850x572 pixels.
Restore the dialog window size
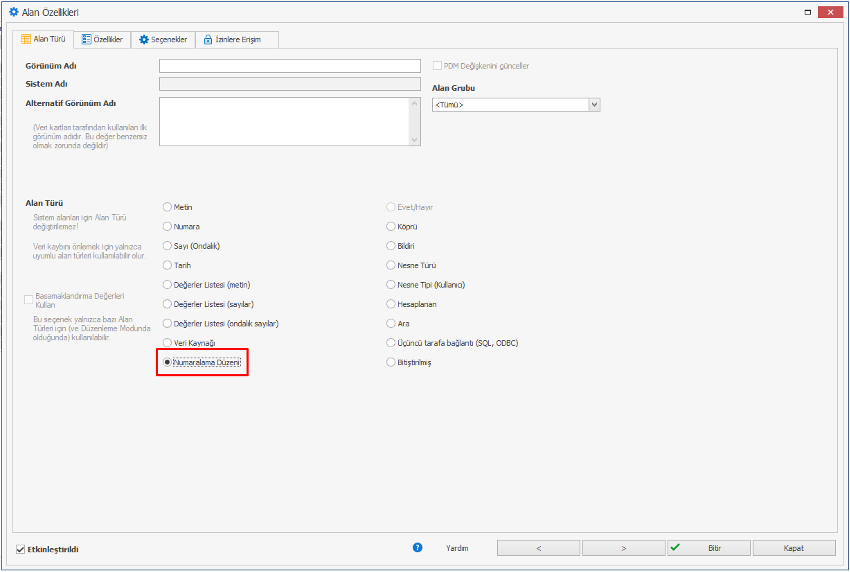(808, 12)
